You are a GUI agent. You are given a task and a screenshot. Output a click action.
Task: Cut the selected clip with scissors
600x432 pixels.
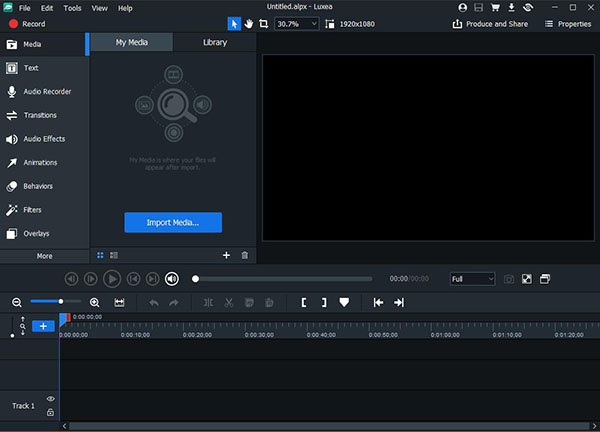(x=229, y=303)
